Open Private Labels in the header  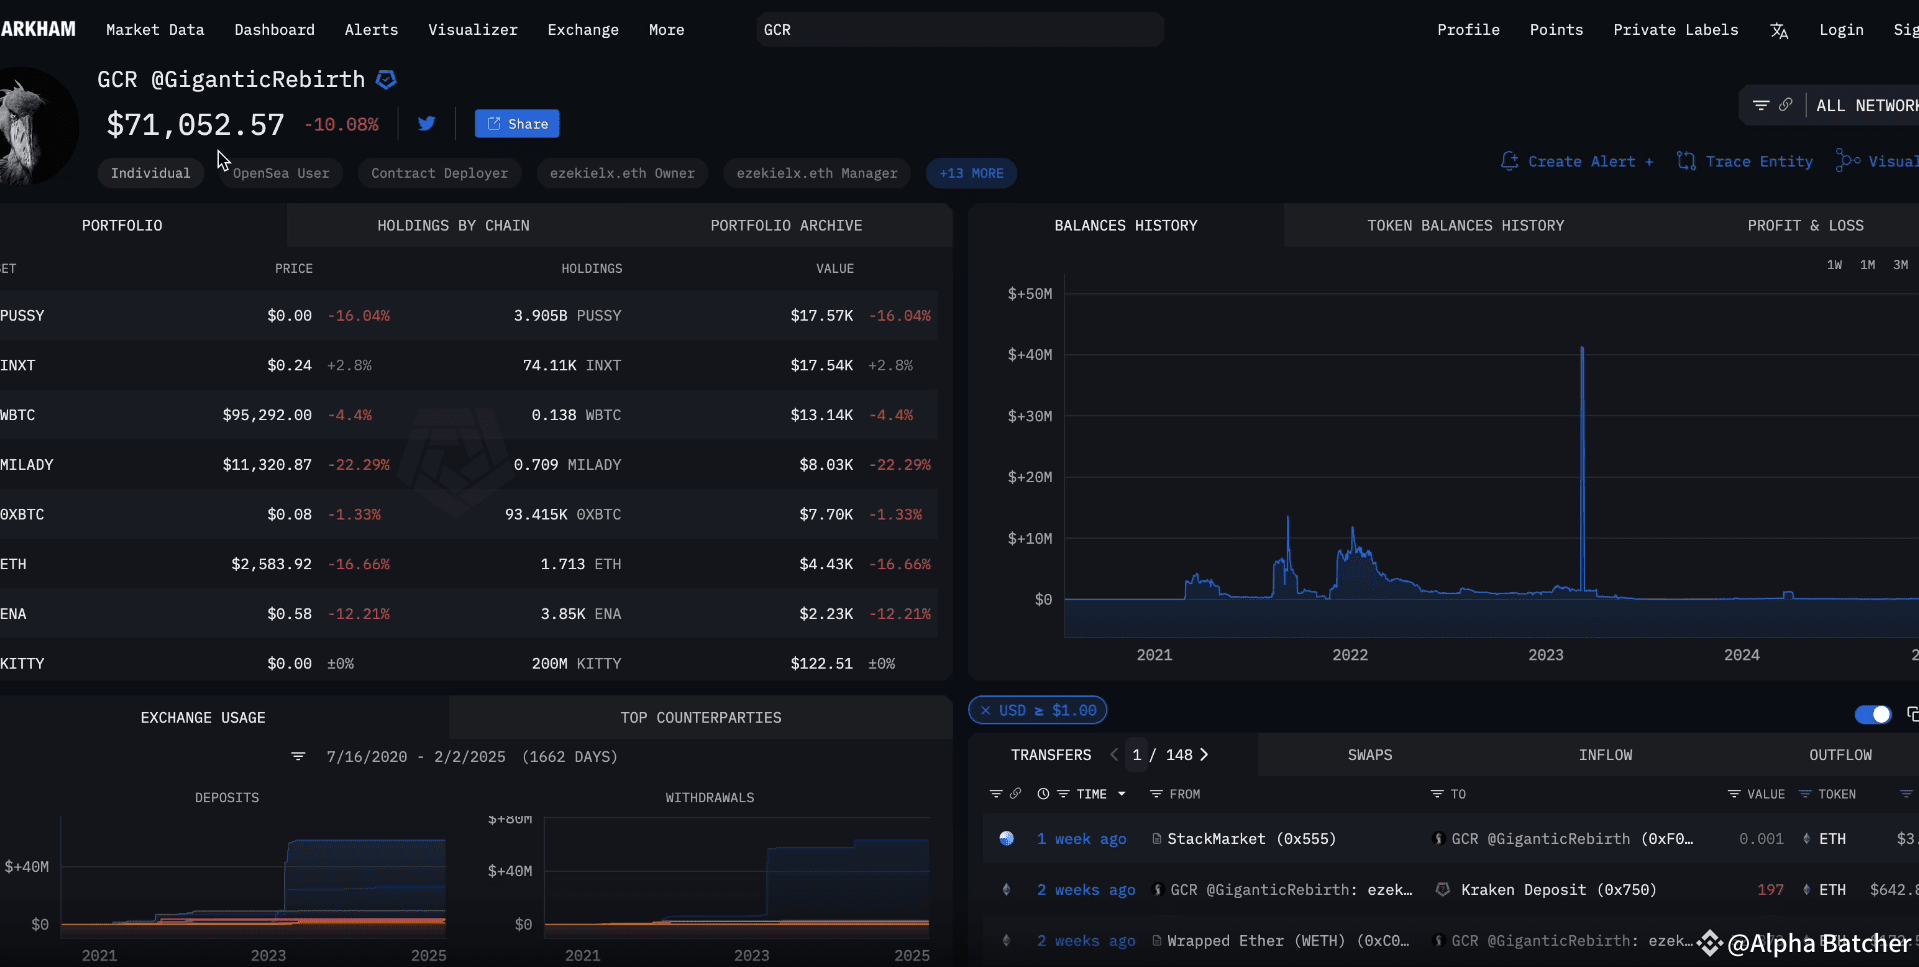(x=1676, y=30)
